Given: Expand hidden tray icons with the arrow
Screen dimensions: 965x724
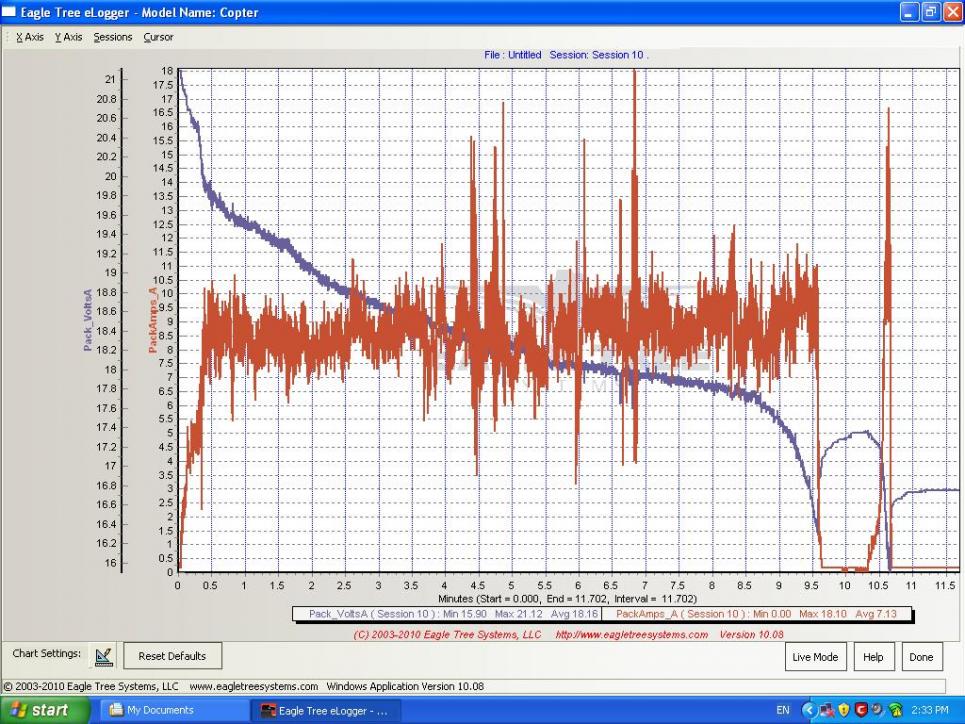Looking at the screenshot, I should coord(810,711).
